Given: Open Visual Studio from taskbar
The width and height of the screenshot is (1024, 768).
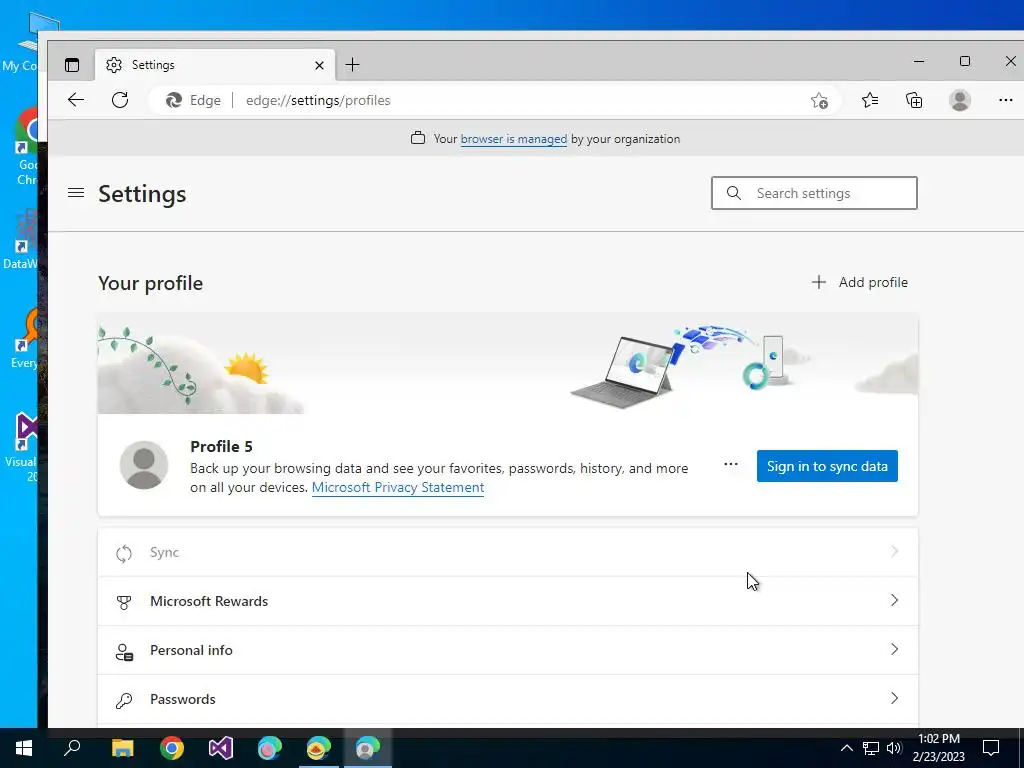Looking at the screenshot, I should coord(221,748).
